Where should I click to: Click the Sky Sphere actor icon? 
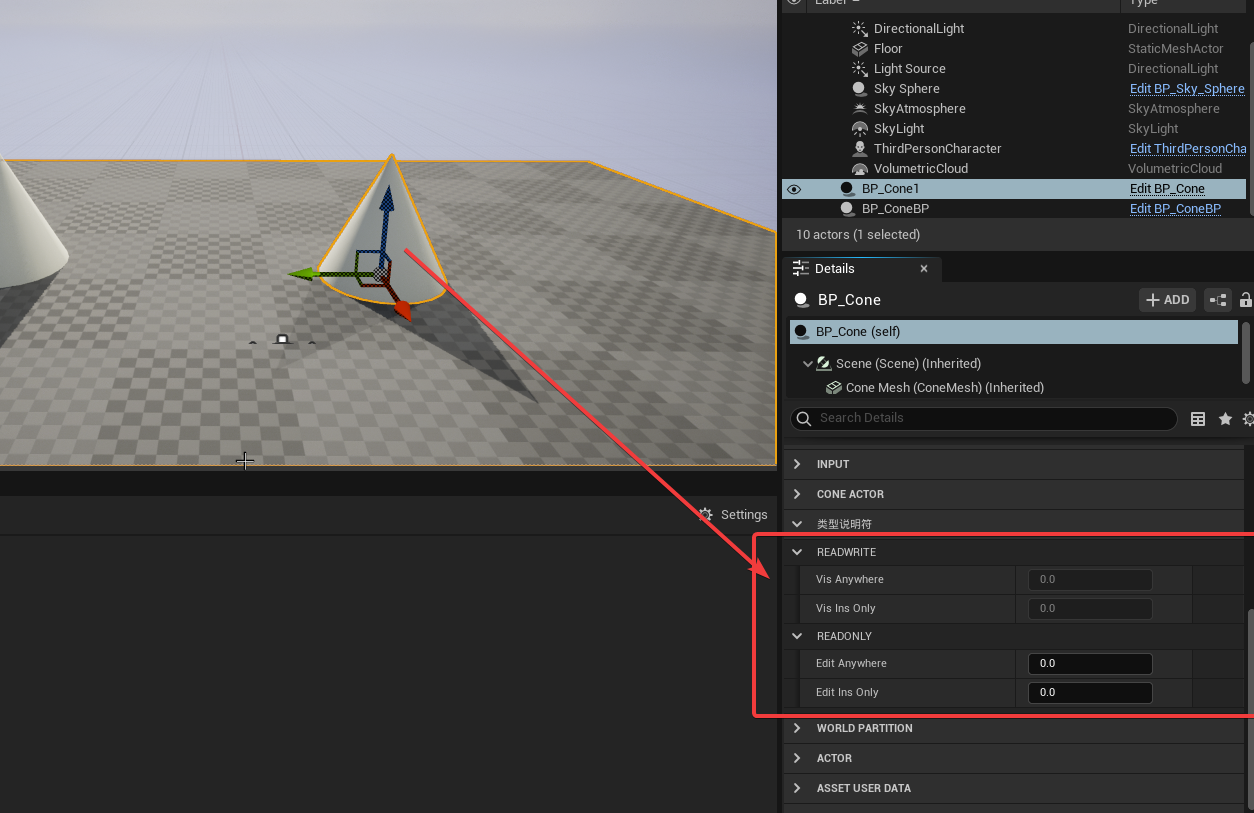tap(859, 89)
